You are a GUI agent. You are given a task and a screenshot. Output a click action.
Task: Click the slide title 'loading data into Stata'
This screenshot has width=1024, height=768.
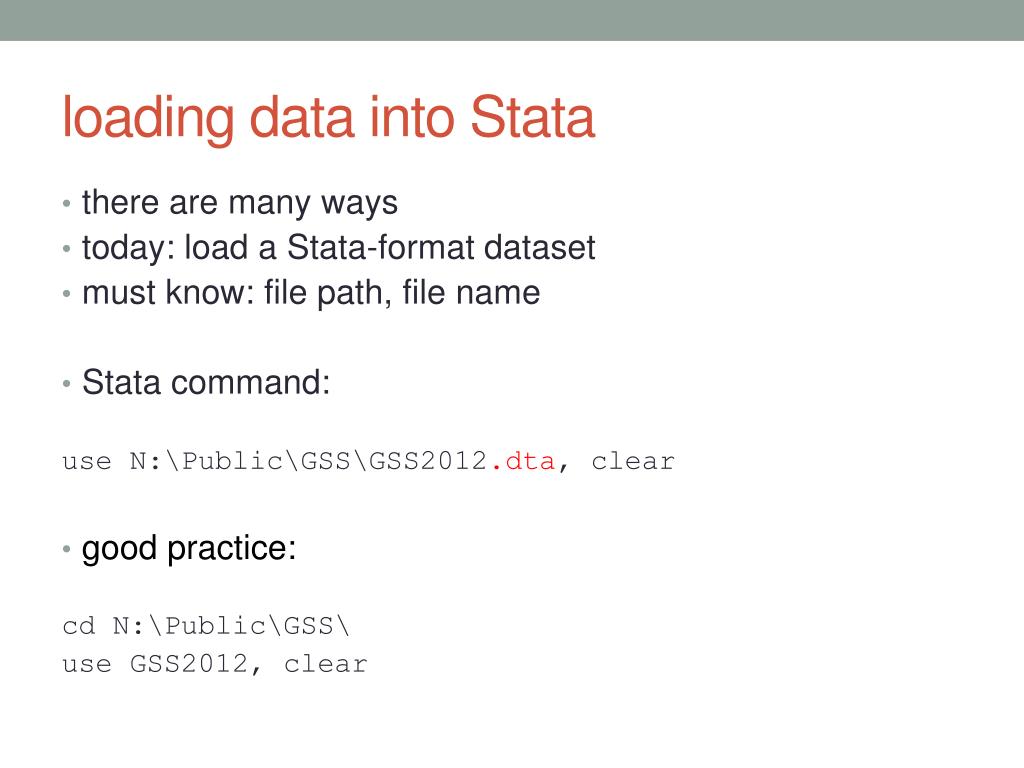coord(328,118)
